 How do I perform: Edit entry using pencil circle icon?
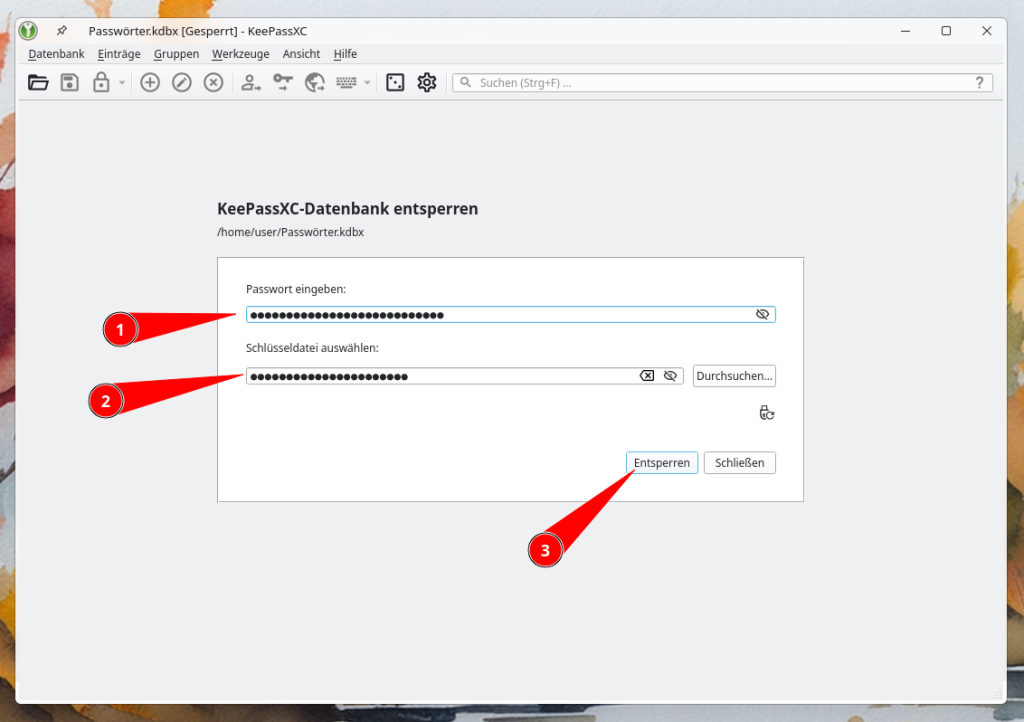[x=182, y=83]
